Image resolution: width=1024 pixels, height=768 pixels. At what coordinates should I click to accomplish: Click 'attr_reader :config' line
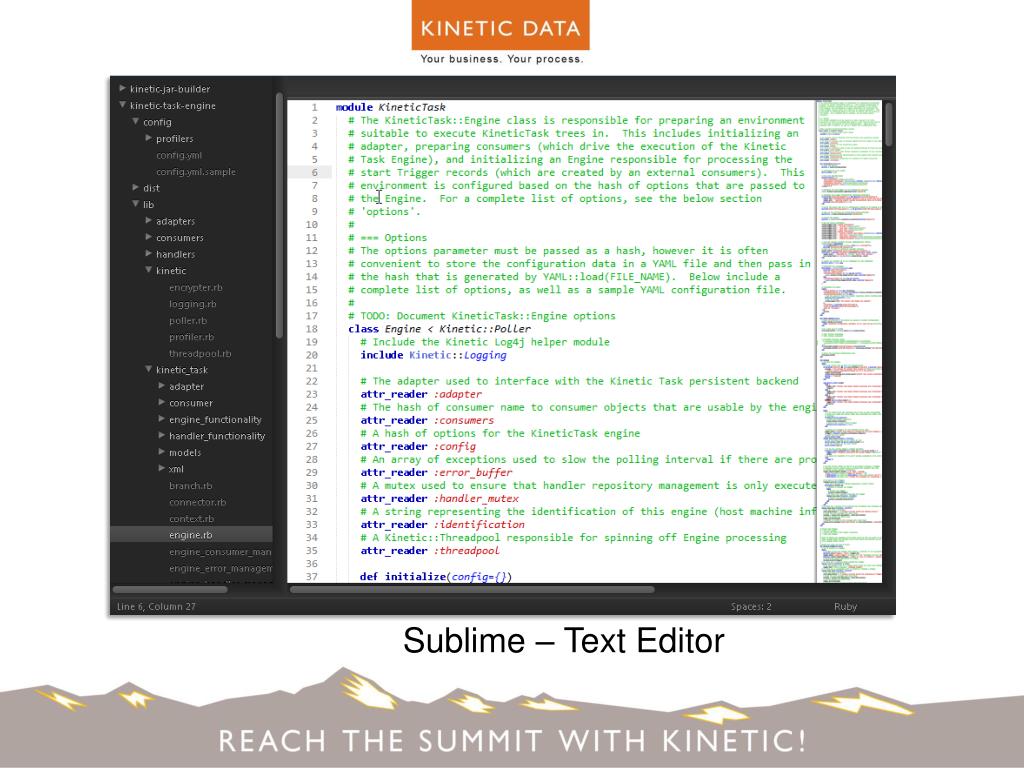[x=418, y=447]
